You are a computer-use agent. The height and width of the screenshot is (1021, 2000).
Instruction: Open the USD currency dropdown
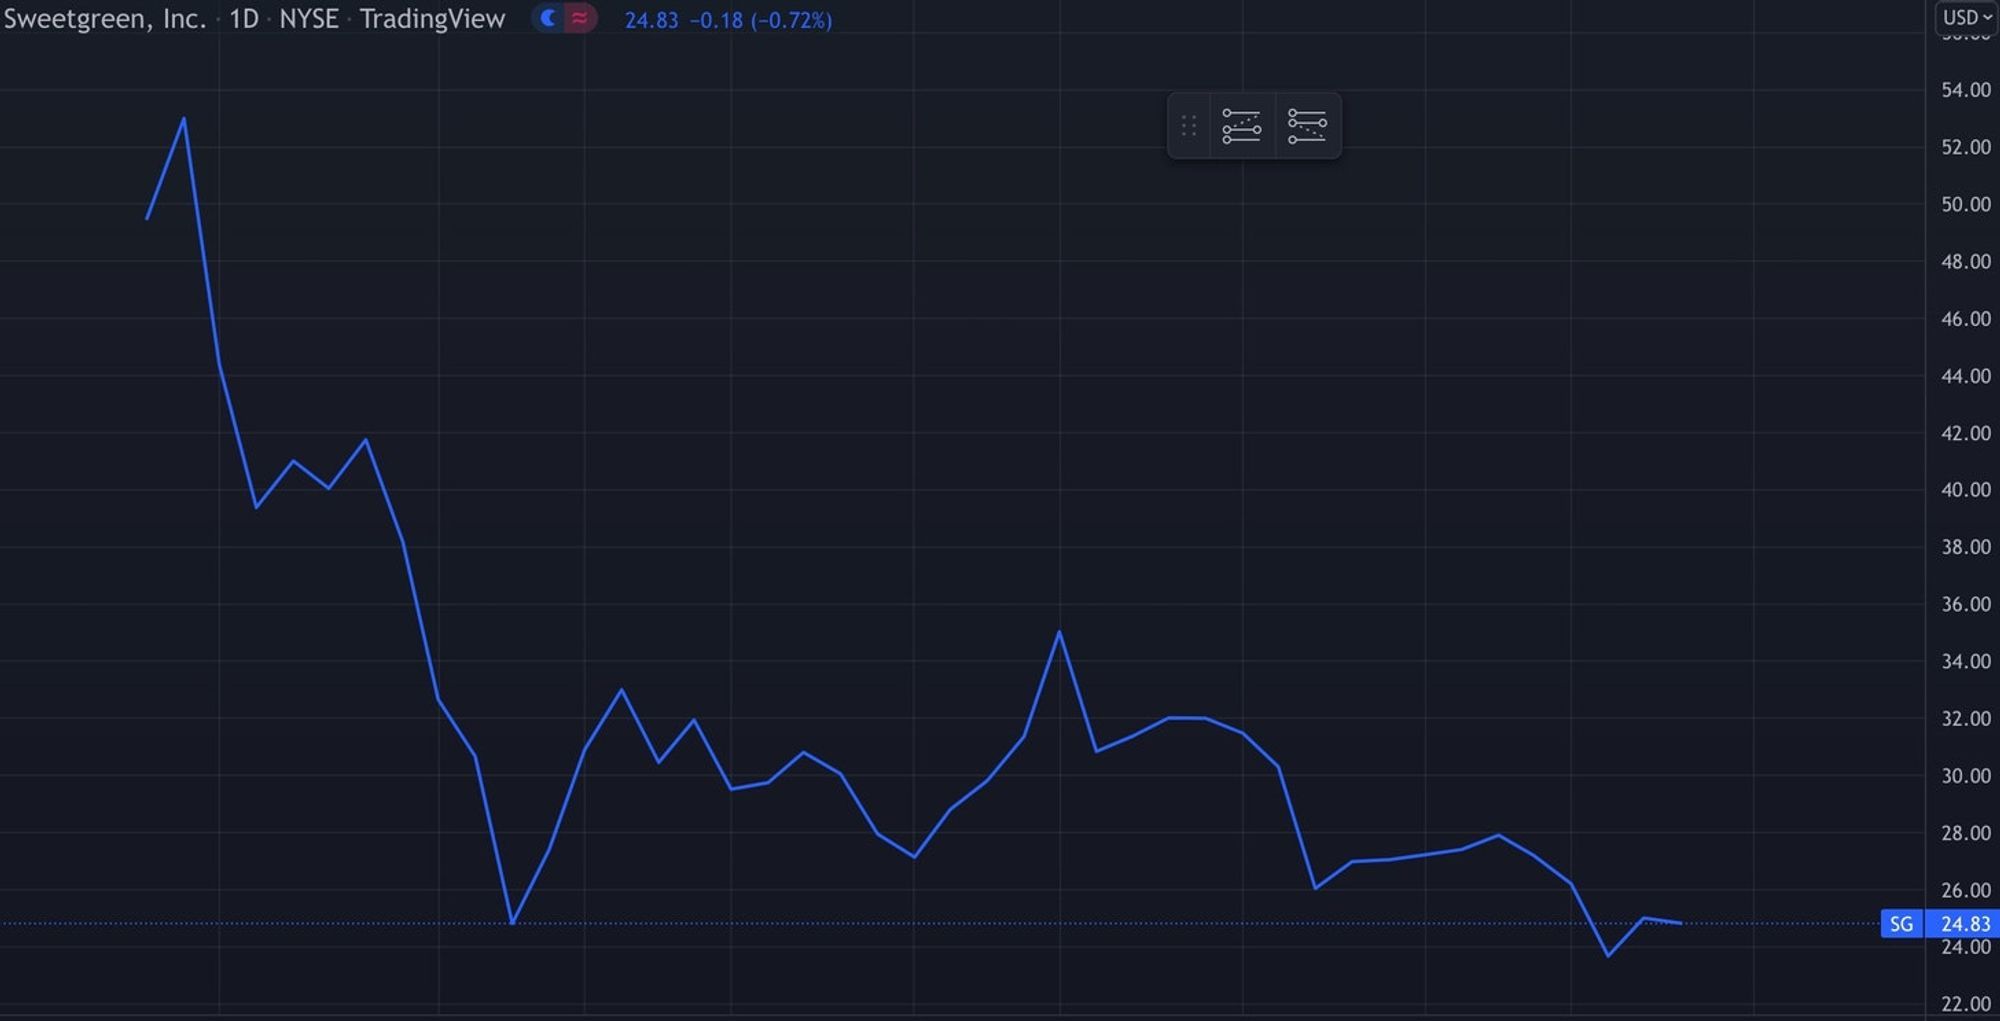1966,18
